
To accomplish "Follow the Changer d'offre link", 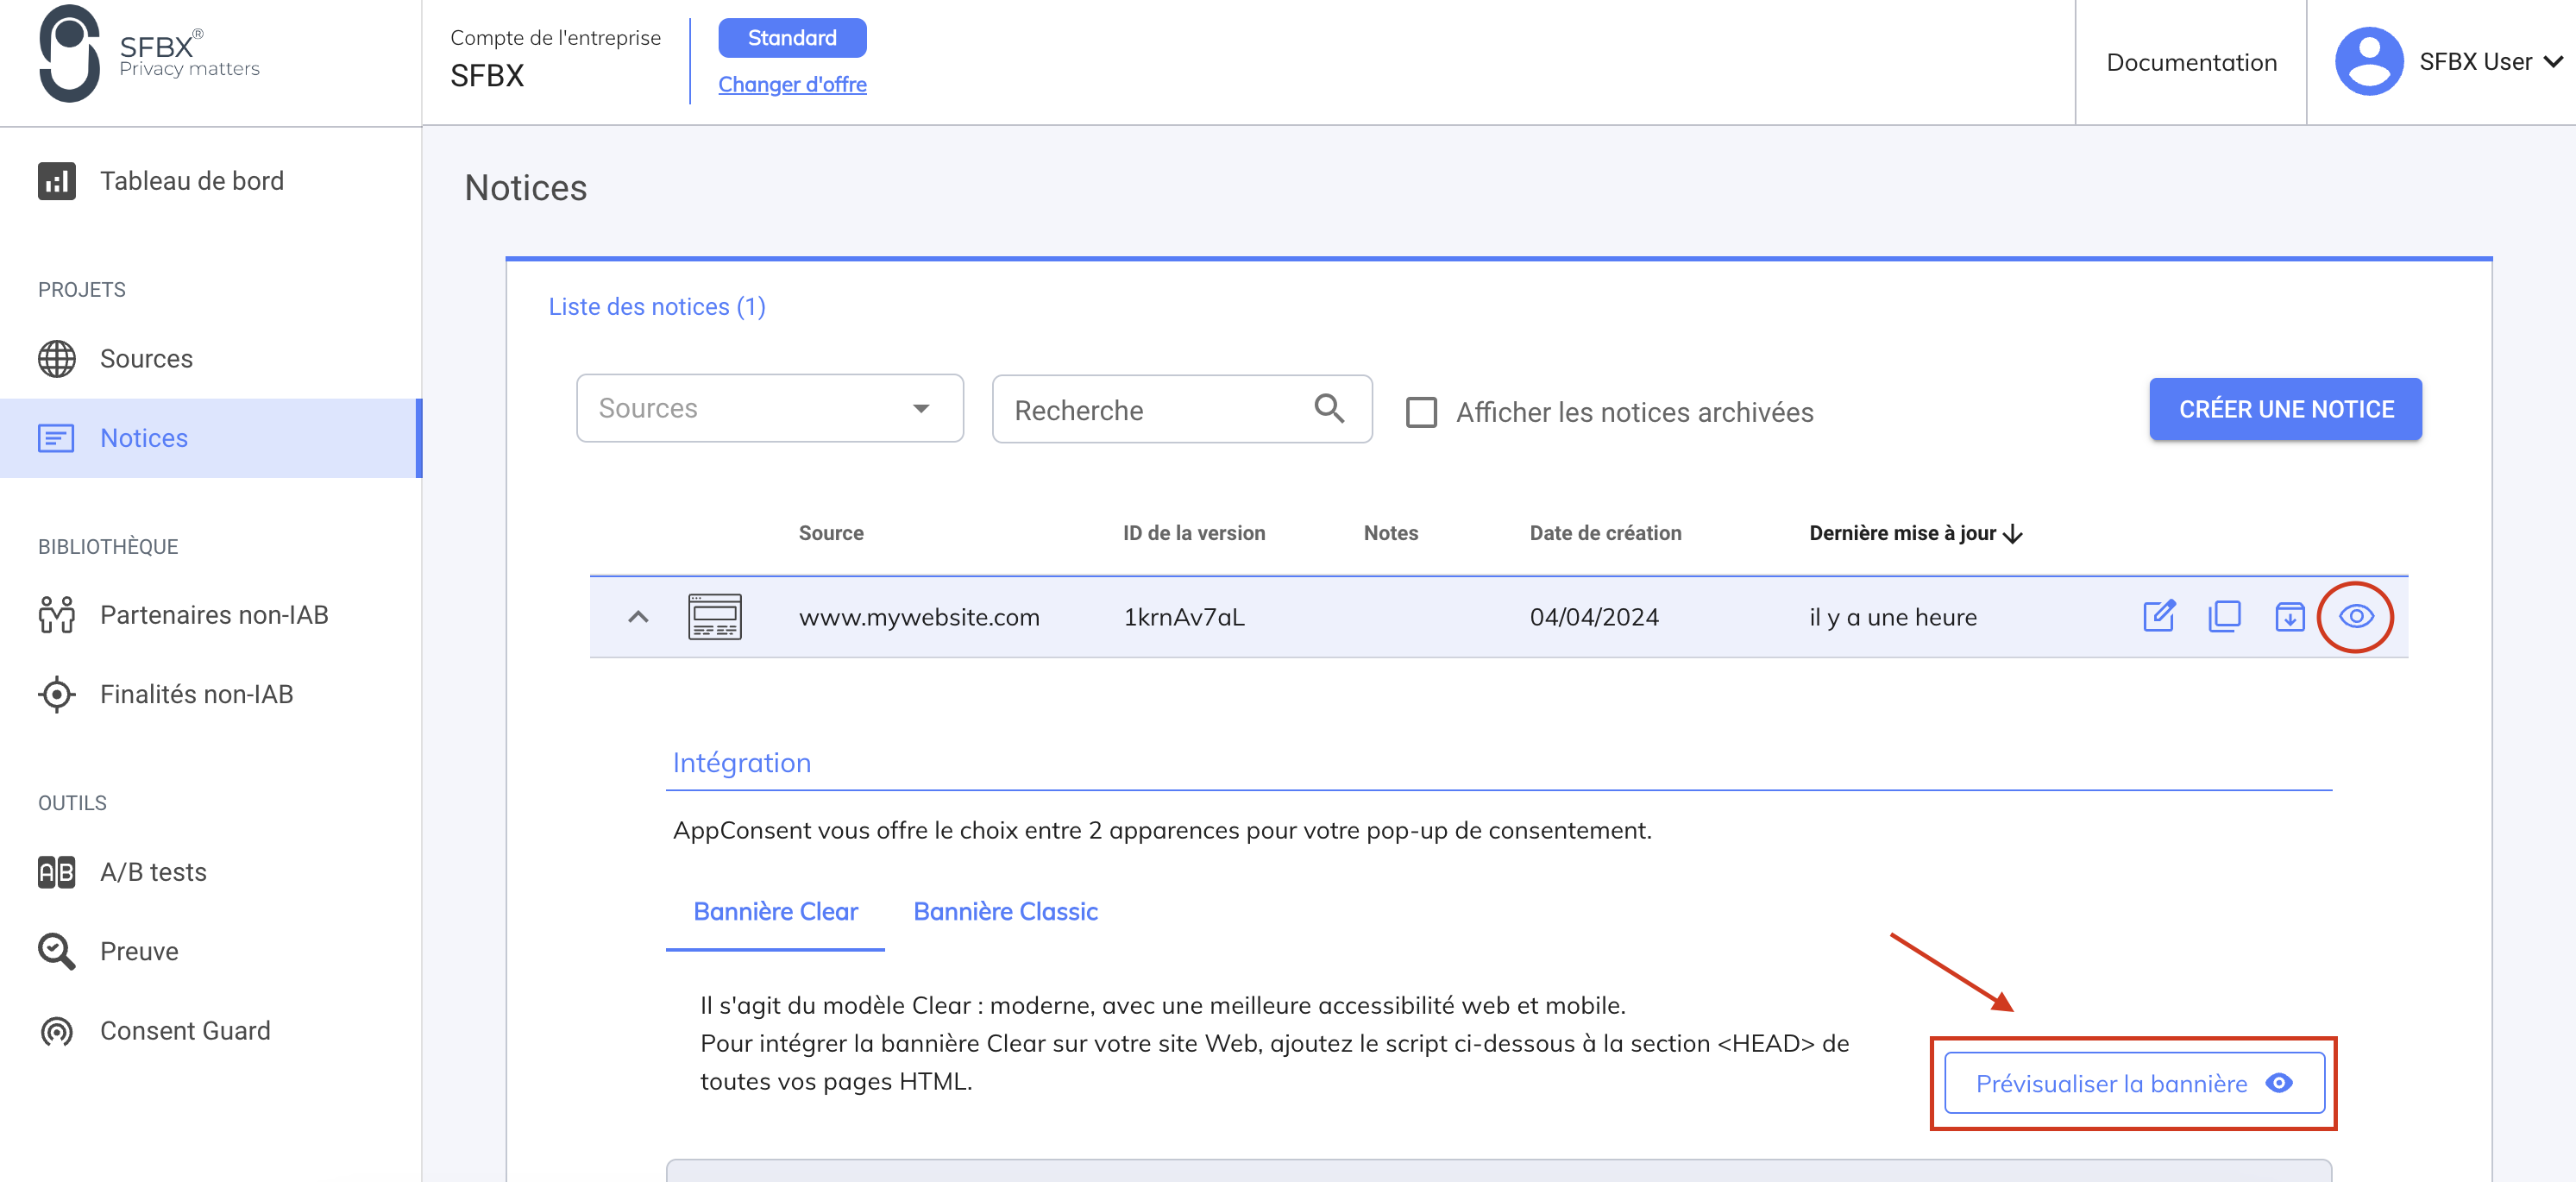I will 792,84.
